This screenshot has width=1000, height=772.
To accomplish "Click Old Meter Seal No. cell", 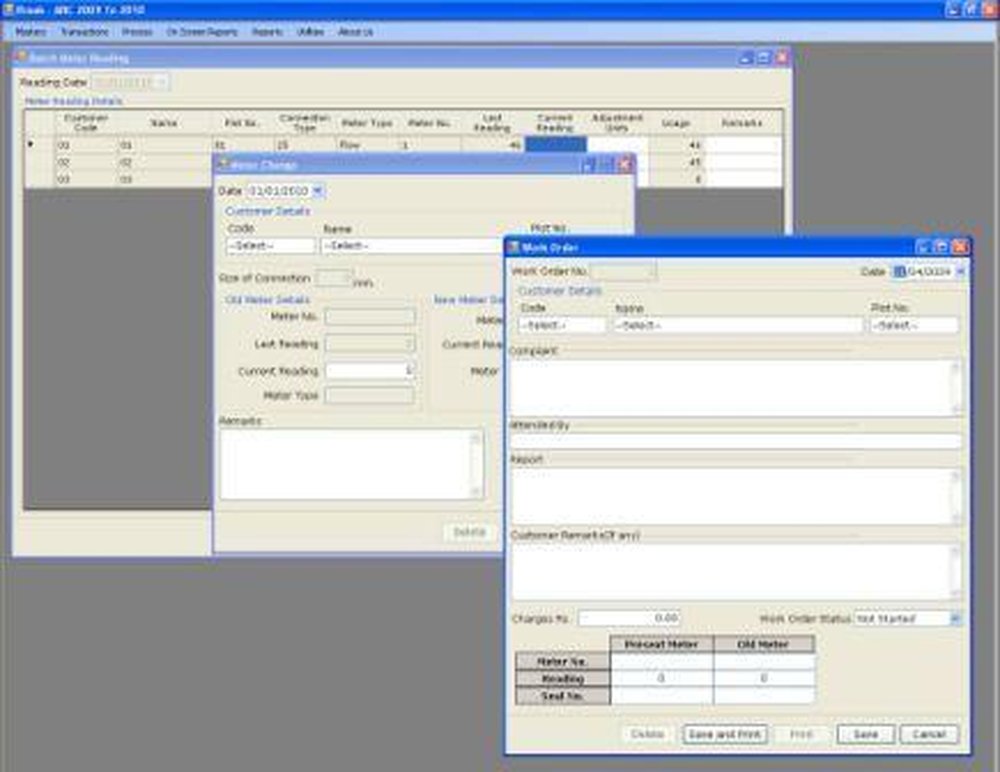I will pyautogui.click(x=764, y=696).
